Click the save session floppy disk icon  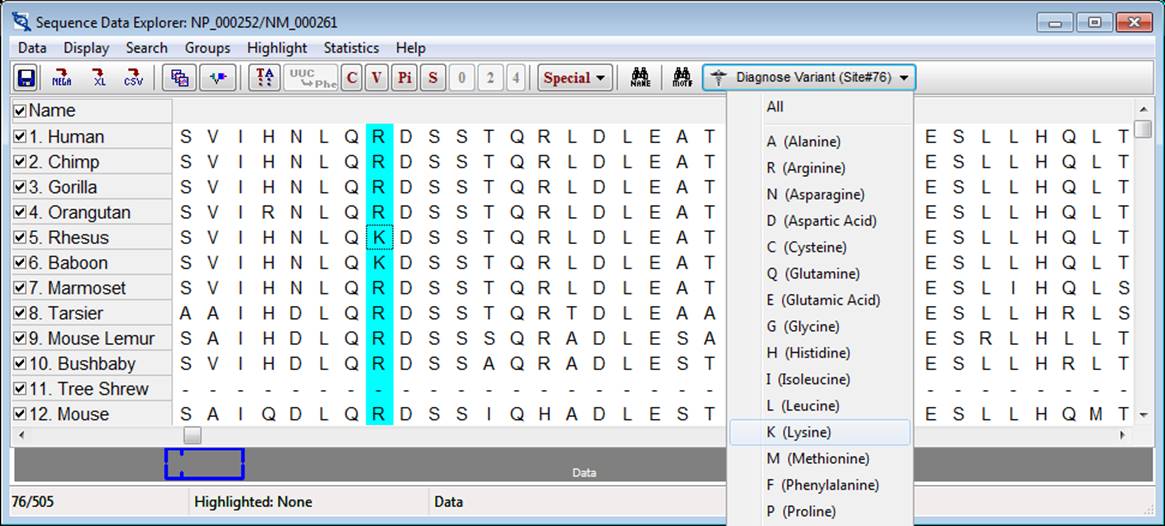pos(26,78)
